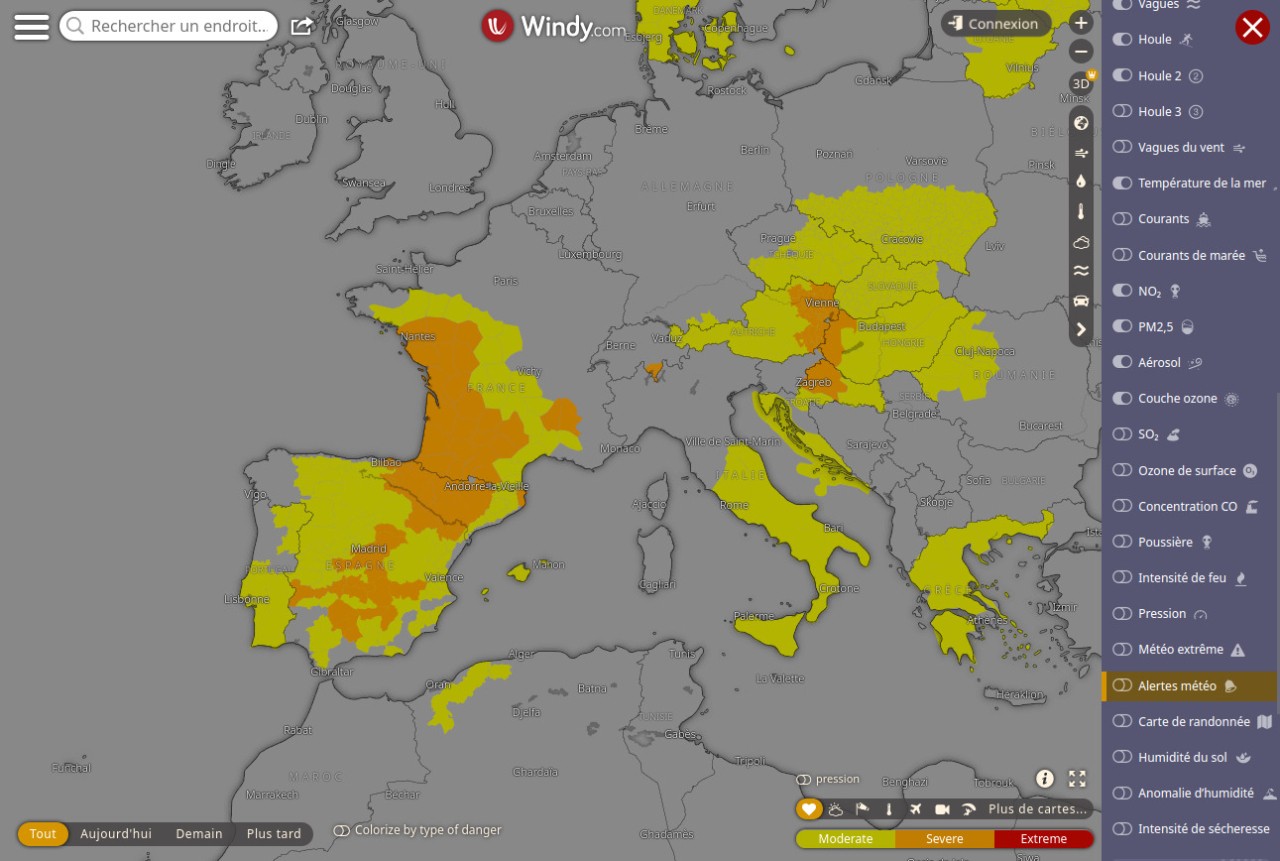
Task: Toggle the pression overlay switch
Action: point(802,779)
